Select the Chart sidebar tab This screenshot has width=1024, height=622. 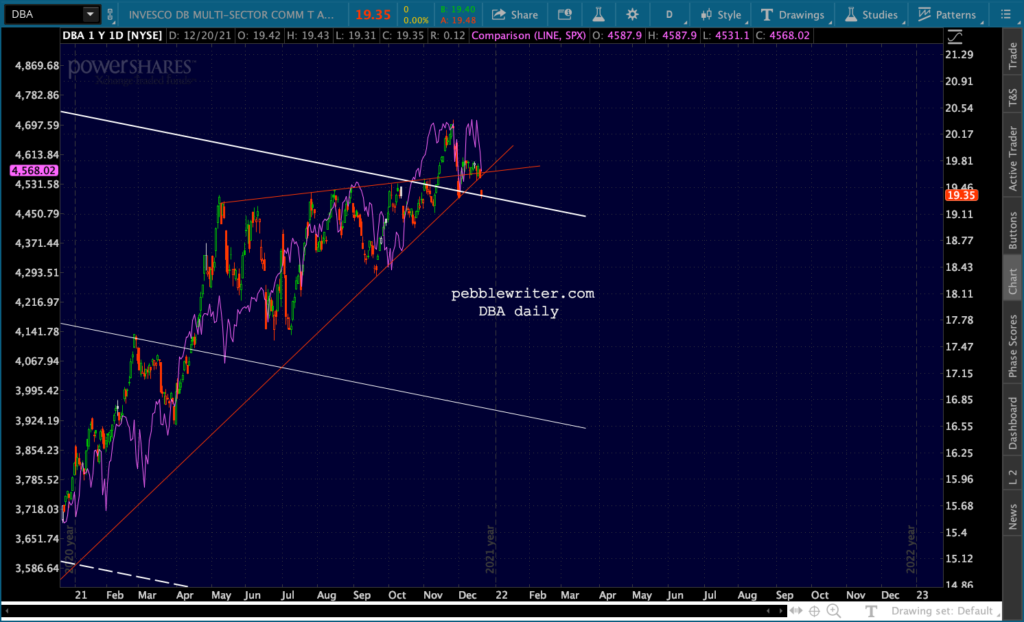(1013, 279)
